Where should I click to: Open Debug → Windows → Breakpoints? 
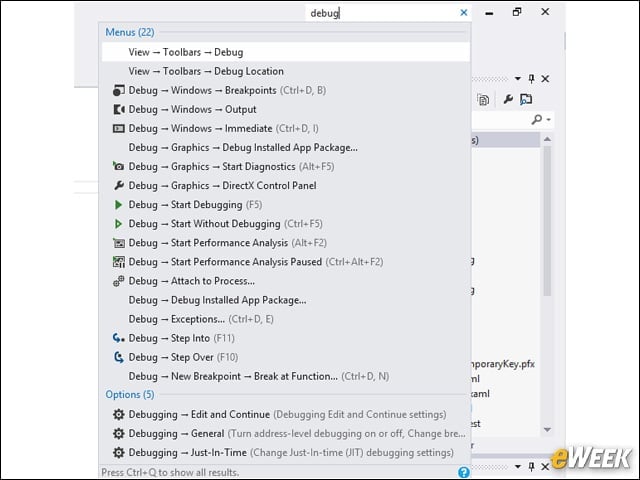pyautogui.click(x=286, y=90)
